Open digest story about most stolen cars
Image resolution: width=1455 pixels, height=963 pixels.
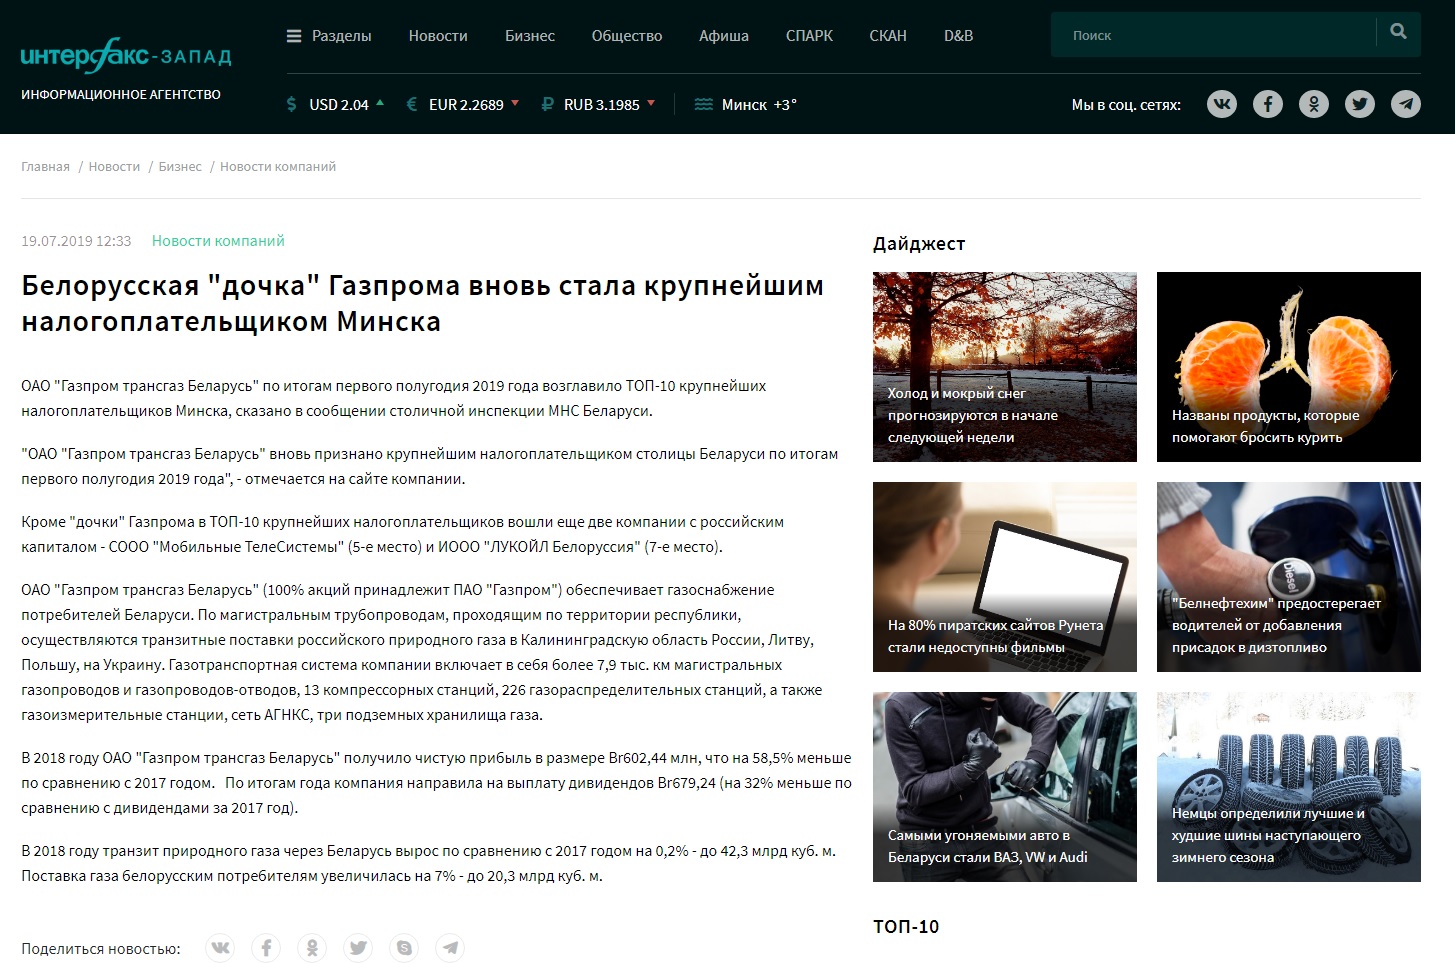1005,787
